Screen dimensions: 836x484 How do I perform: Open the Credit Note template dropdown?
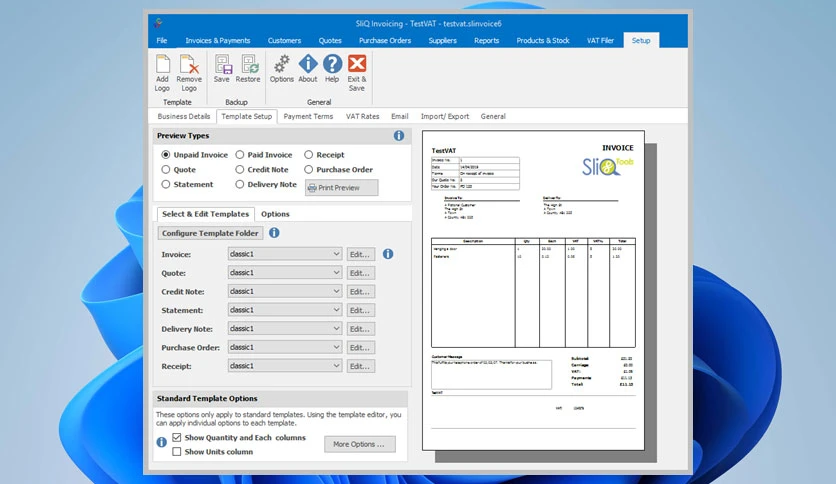285,292
